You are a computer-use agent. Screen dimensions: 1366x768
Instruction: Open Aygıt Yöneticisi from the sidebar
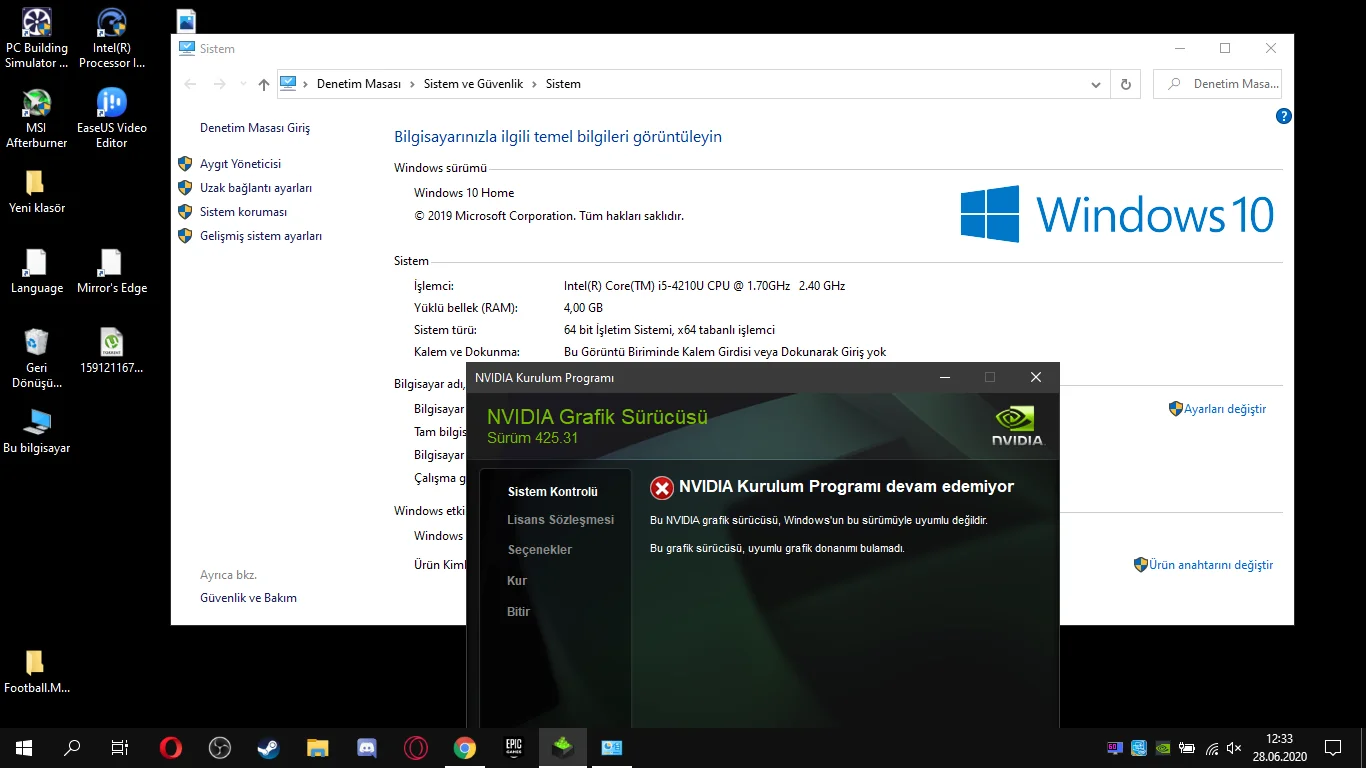(240, 164)
